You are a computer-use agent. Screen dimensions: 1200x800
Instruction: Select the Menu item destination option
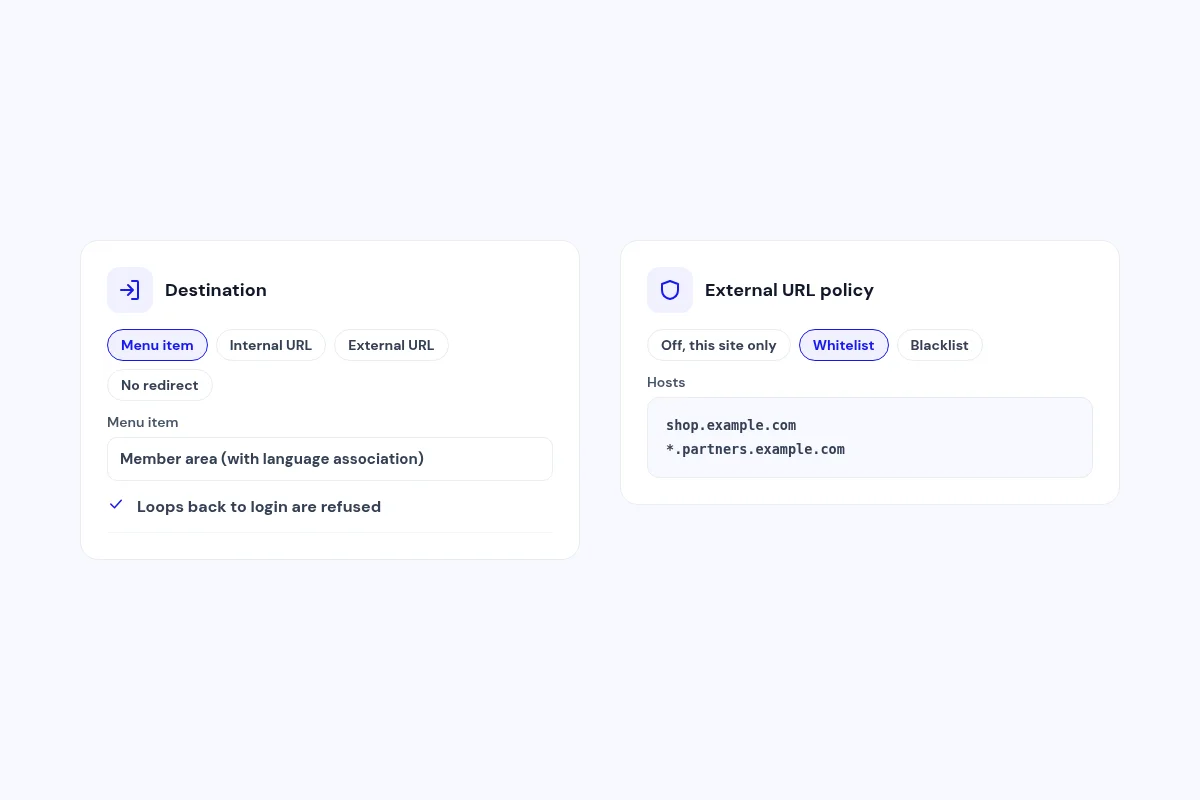click(157, 345)
